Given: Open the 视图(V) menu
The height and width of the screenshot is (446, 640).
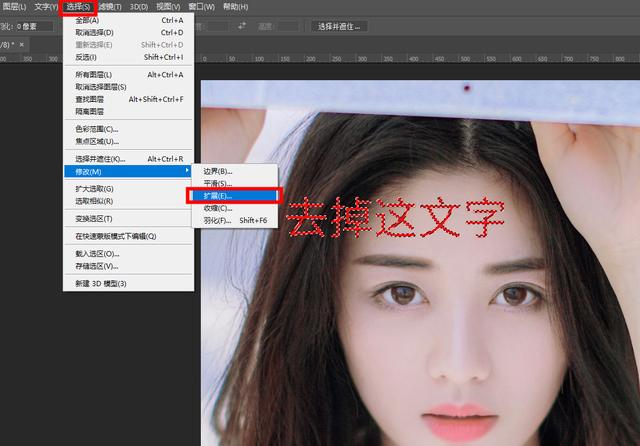Looking at the screenshot, I should click(168, 7).
